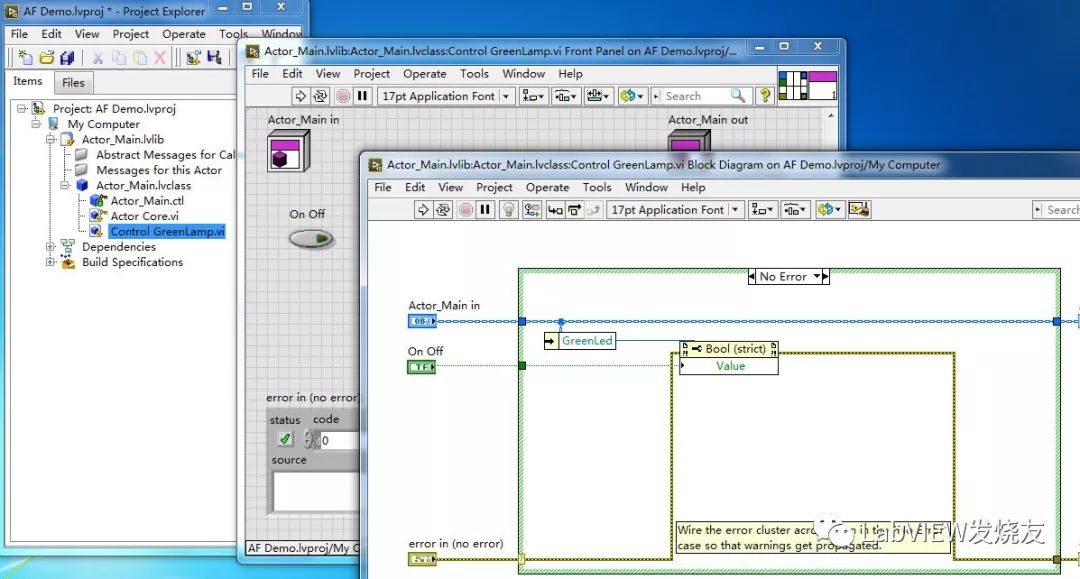Click Highlight Execution light bulb icon
The width and height of the screenshot is (1080, 579).
click(508, 209)
